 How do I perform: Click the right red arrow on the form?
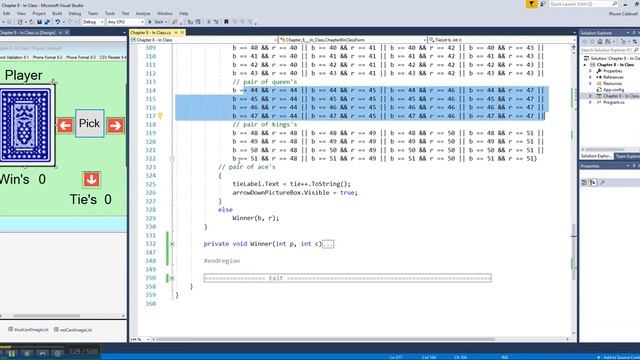(x=116, y=125)
